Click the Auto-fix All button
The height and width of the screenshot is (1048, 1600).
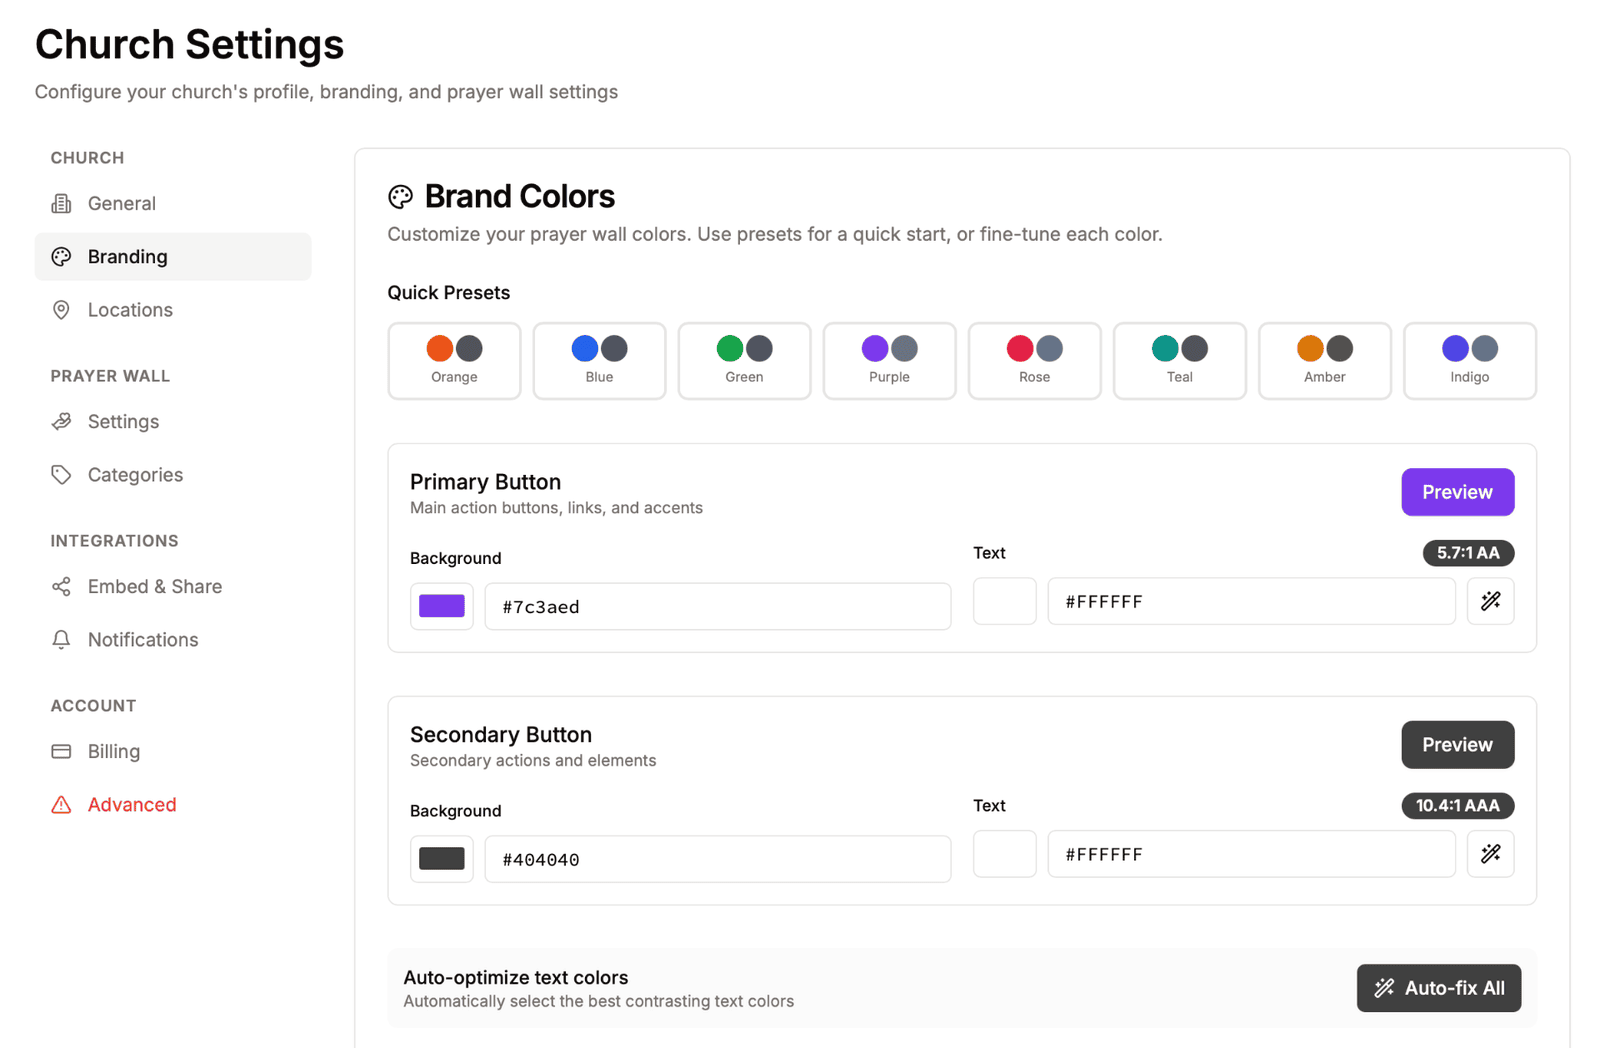pyautogui.click(x=1438, y=988)
